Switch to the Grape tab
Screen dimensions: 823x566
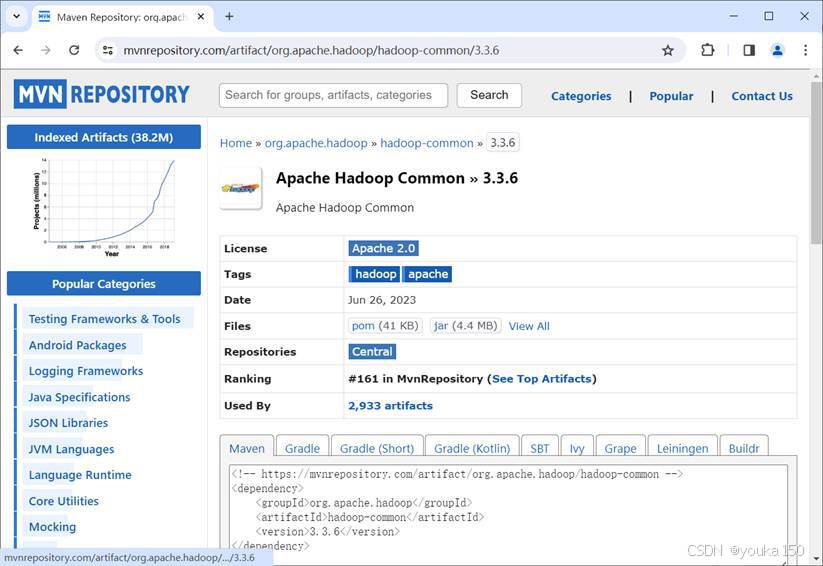620,448
